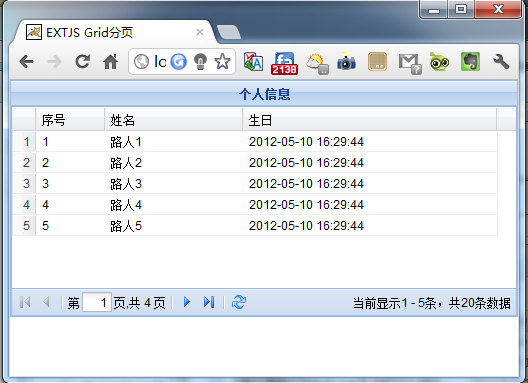Image resolution: width=528 pixels, height=383 pixels.
Task: Open the wrench settings menu
Action: coord(501,62)
